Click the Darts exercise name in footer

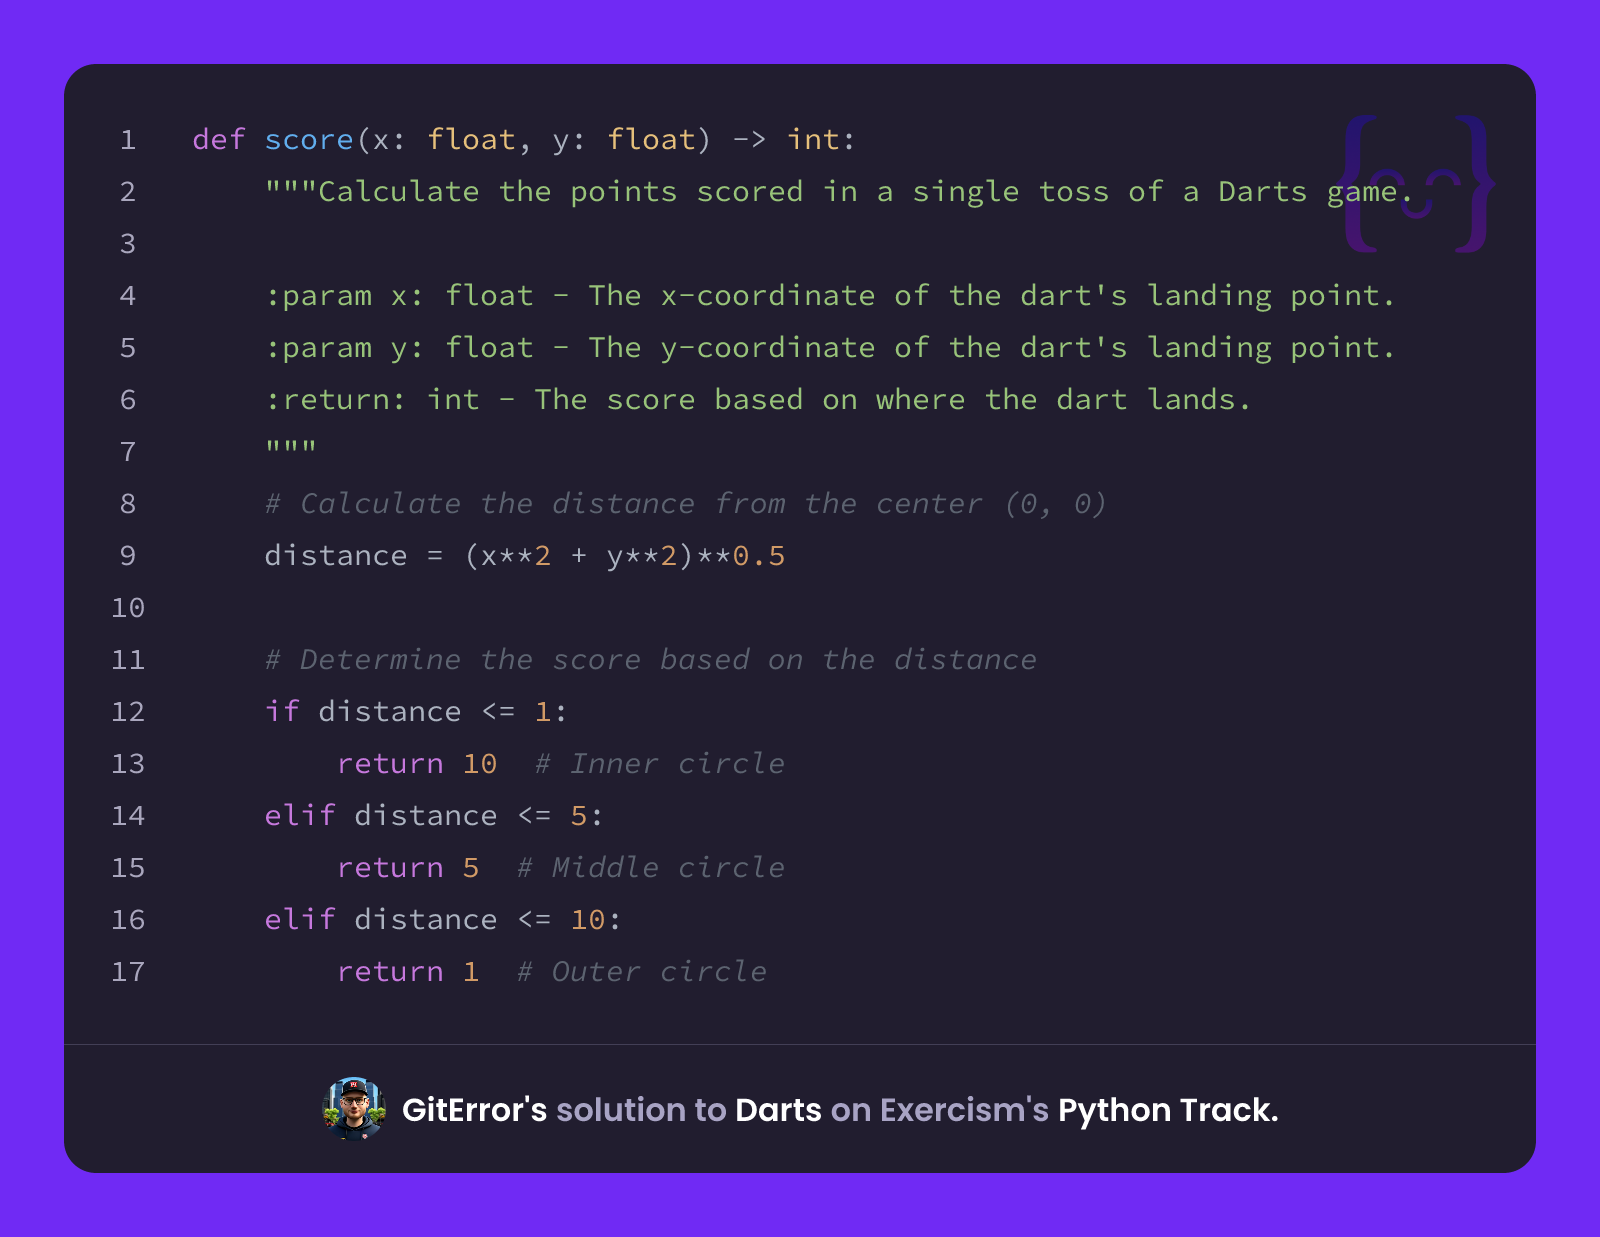778,1110
